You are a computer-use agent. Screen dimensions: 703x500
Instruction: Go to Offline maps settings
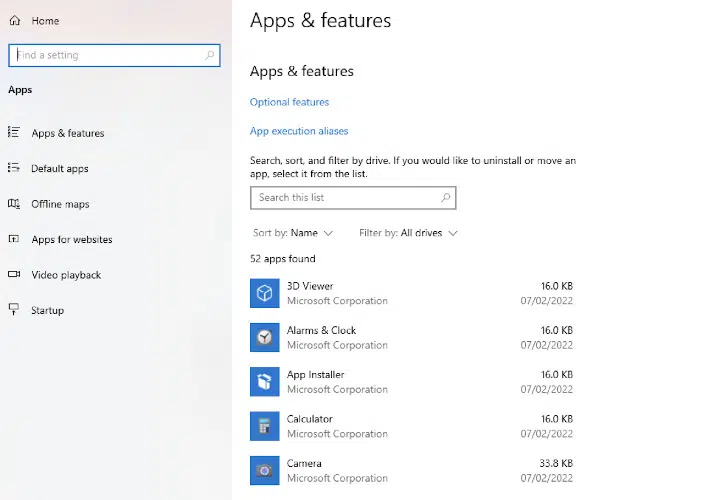(x=60, y=204)
